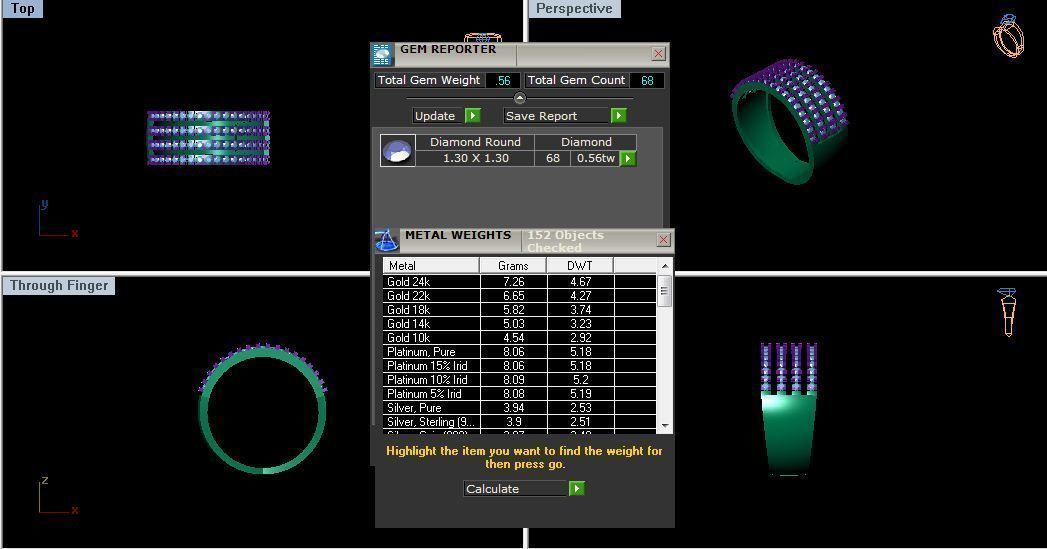This screenshot has height=549, width=1047.
Task: Click the DWT column header
Action: point(580,265)
